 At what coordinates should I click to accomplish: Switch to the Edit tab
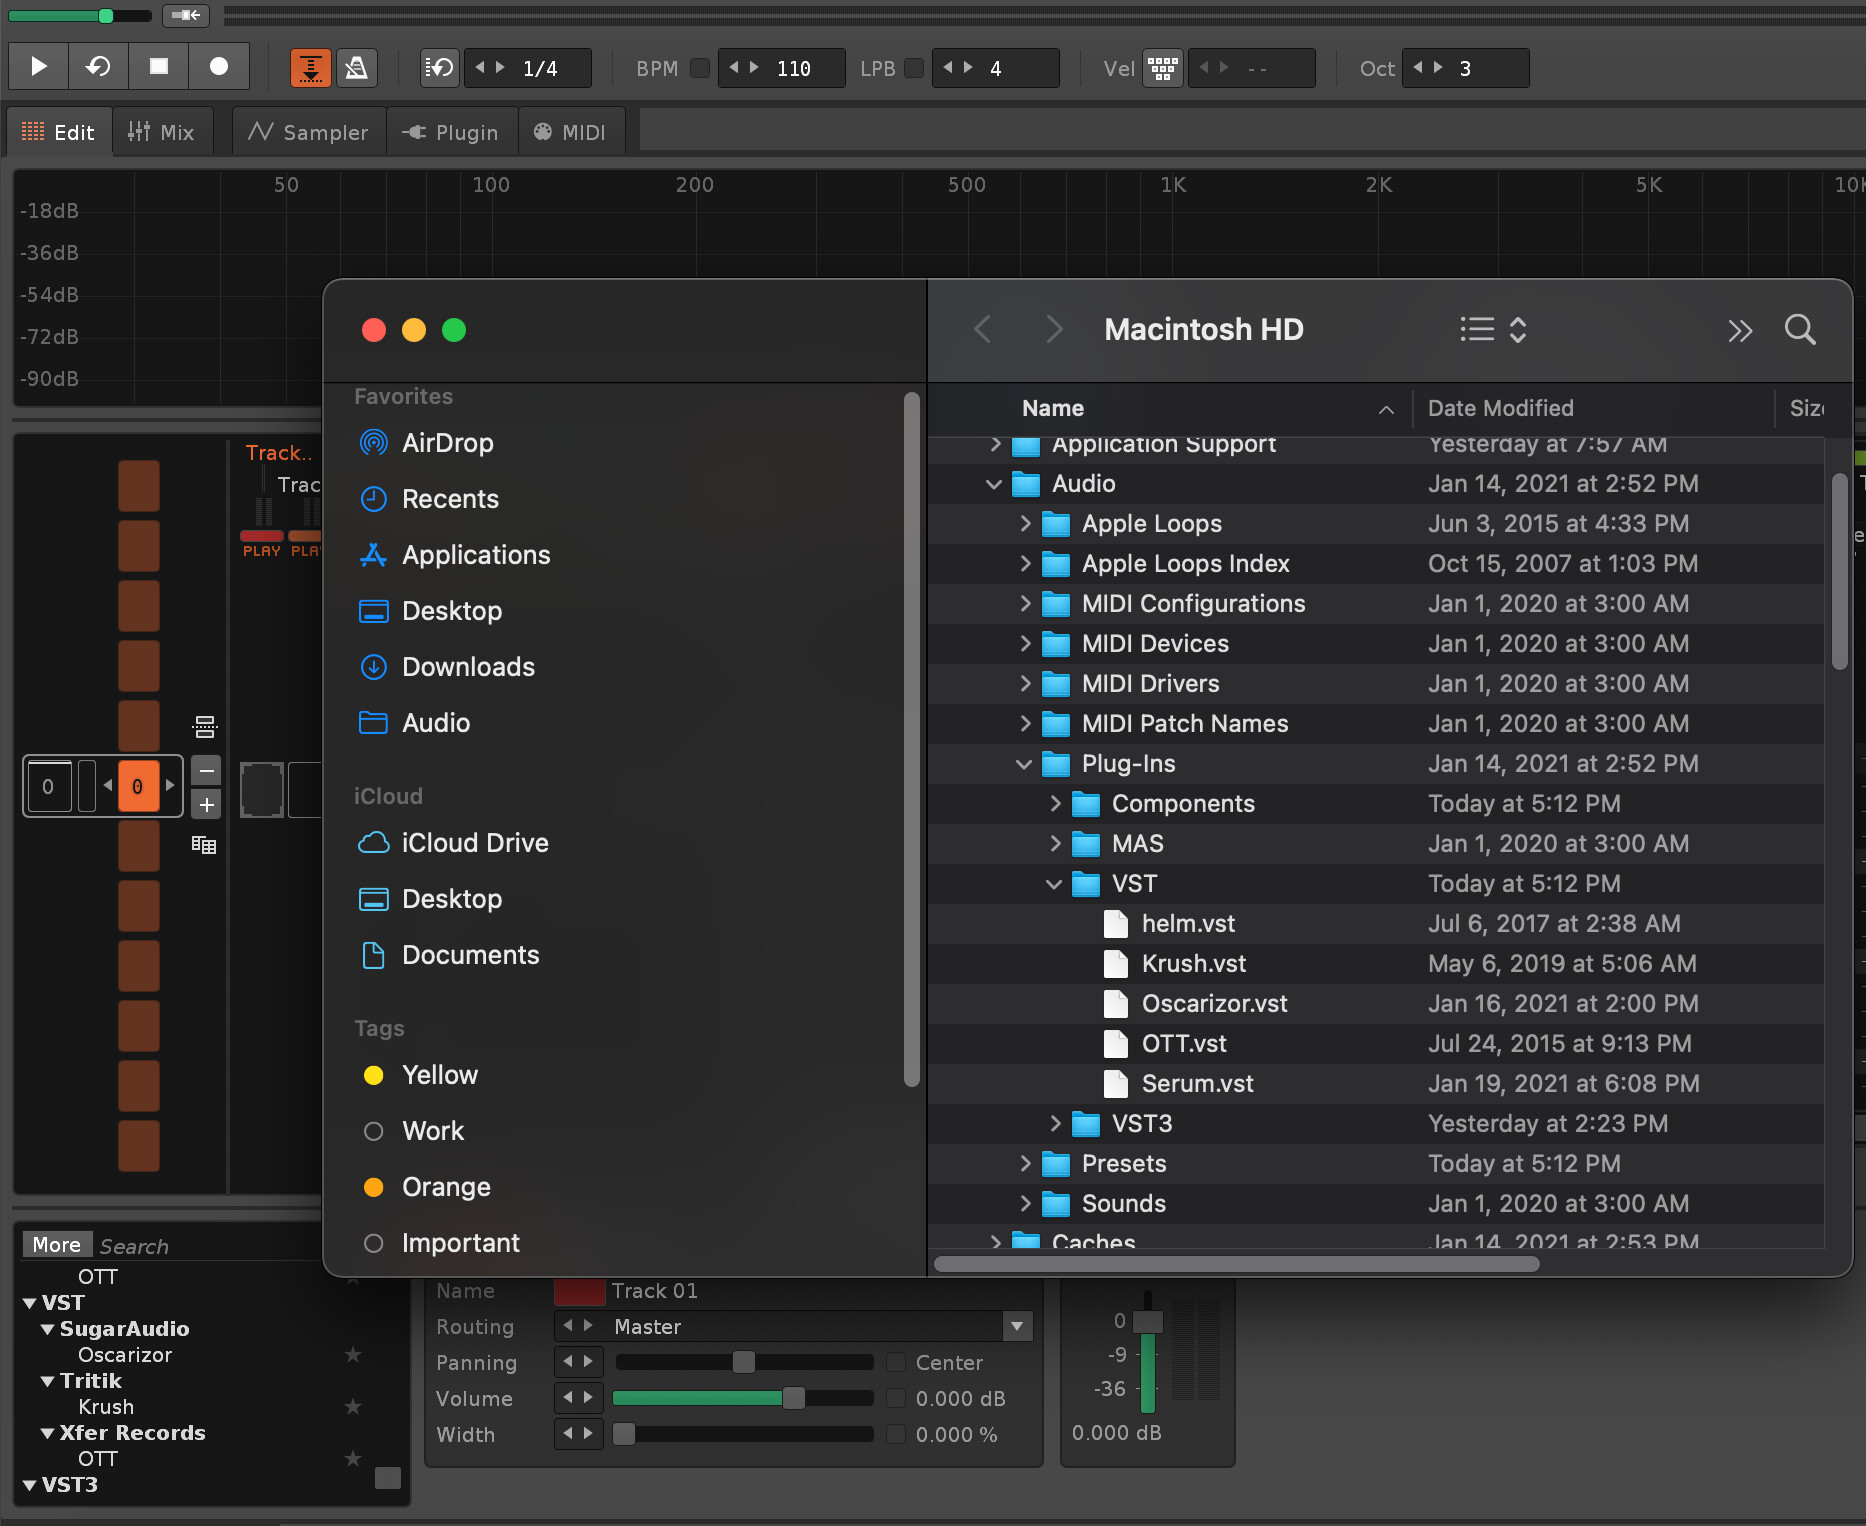pos(59,132)
